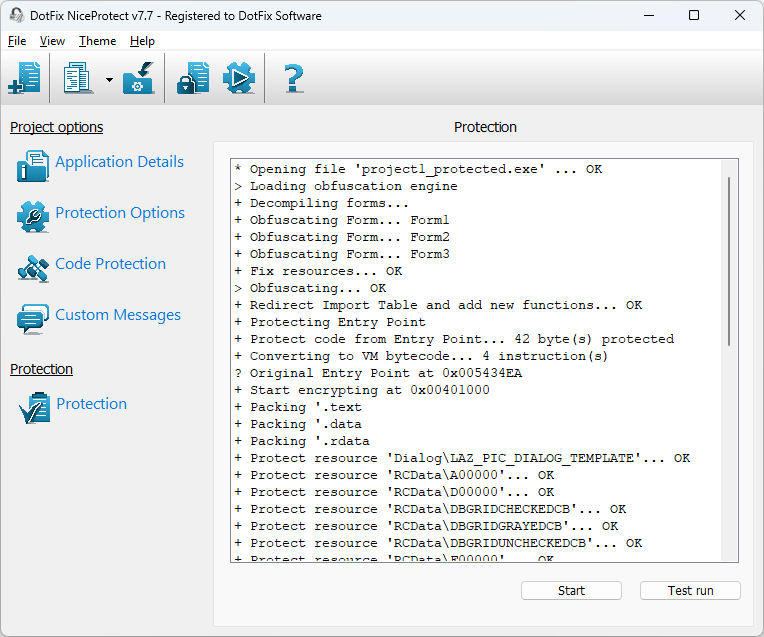Viewport: 764px width, 637px height.
Task: Click the Protection checklist icon
Action: pos(34,407)
